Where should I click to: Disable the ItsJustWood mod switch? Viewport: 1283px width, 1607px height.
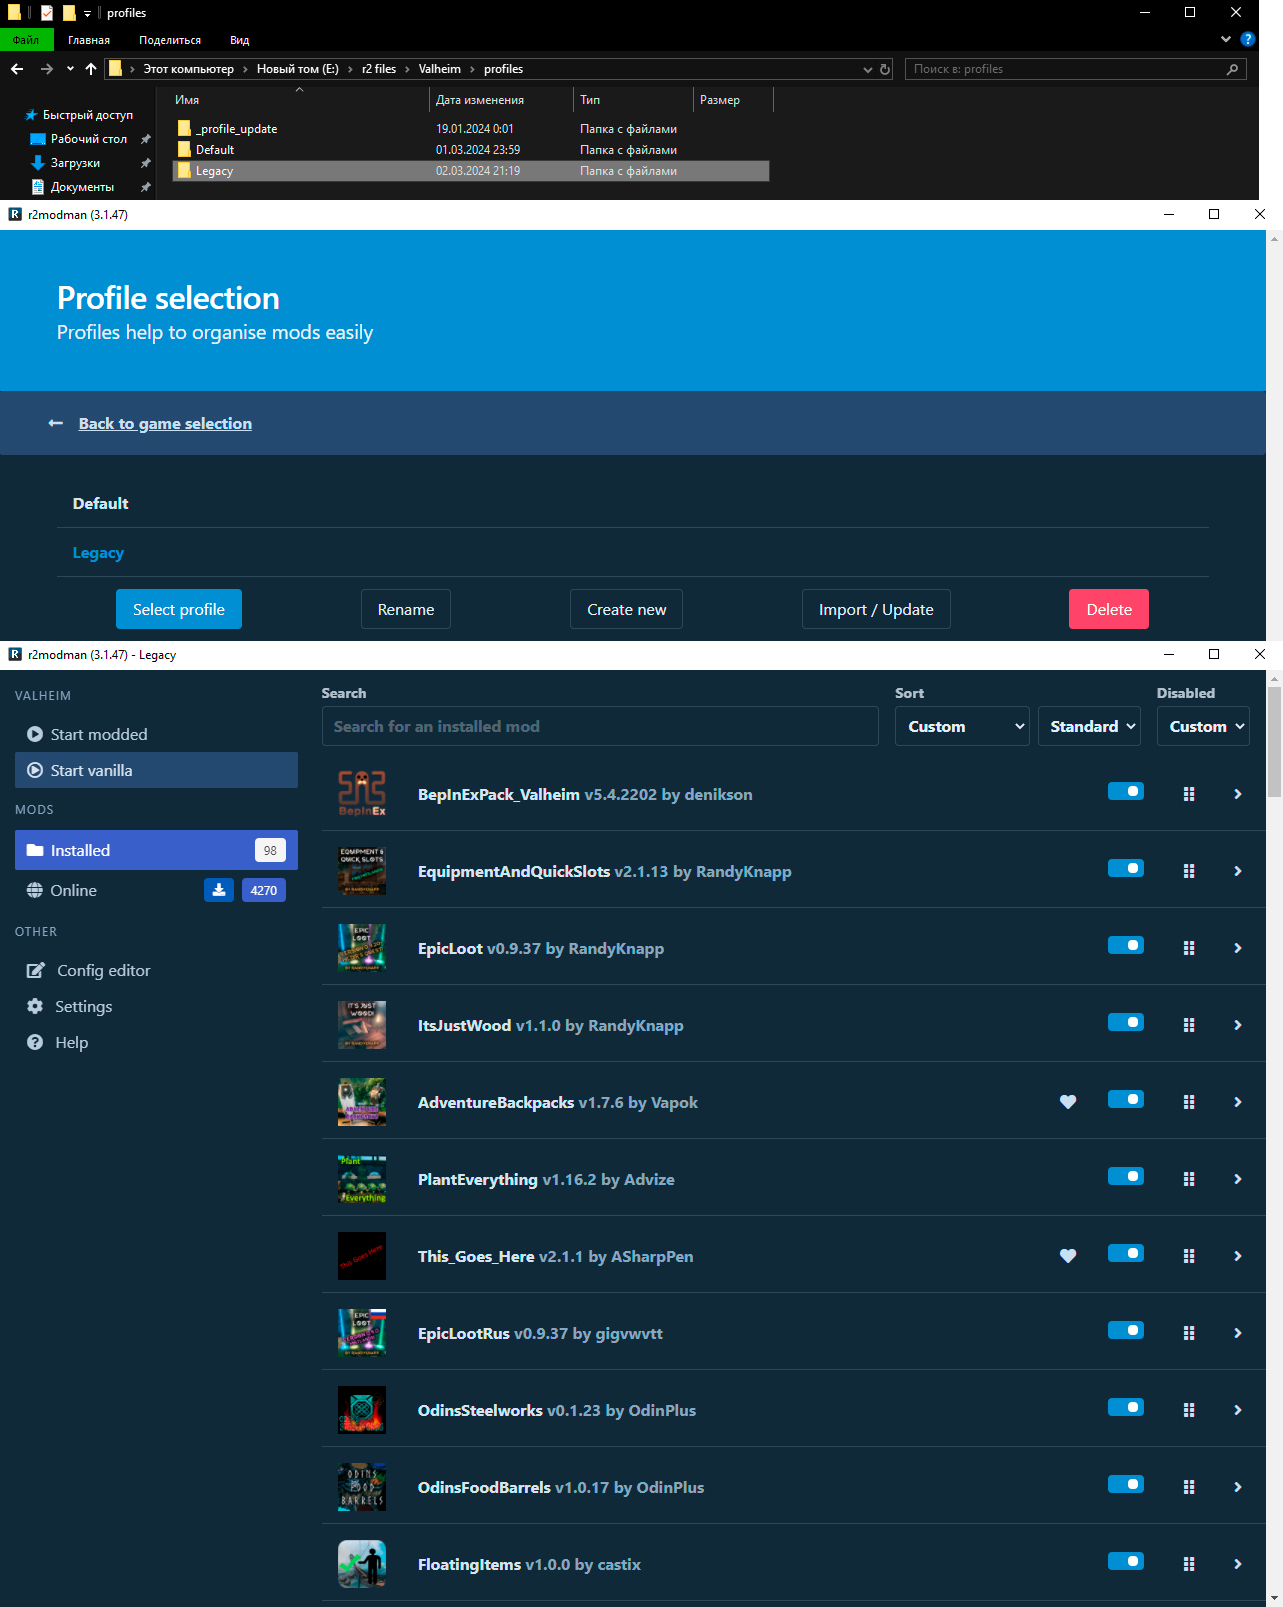coord(1126,1022)
